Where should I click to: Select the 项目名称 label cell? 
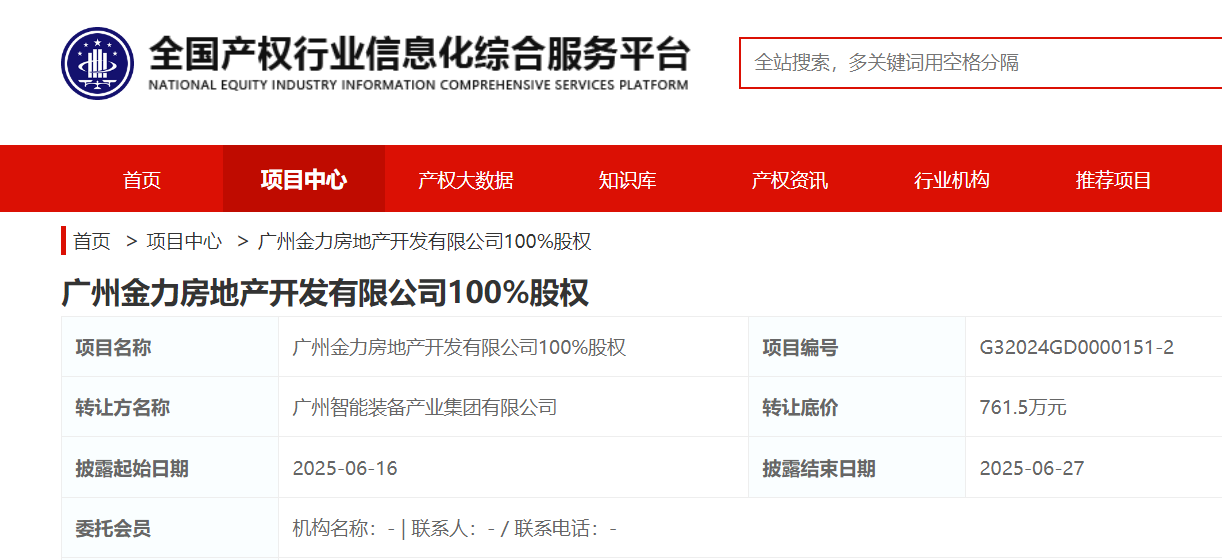tap(170, 347)
